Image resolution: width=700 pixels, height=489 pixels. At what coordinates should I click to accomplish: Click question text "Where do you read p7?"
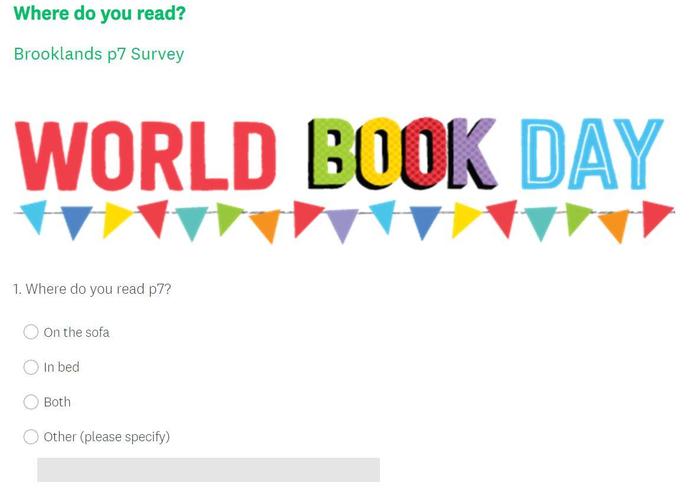click(92, 289)
